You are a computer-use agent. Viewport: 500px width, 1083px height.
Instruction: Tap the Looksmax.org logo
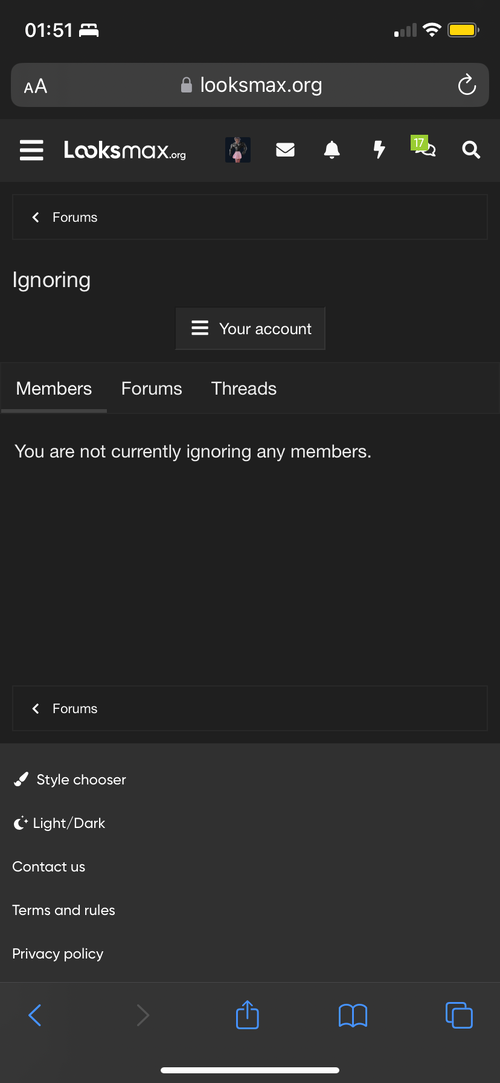coord(125,150)
